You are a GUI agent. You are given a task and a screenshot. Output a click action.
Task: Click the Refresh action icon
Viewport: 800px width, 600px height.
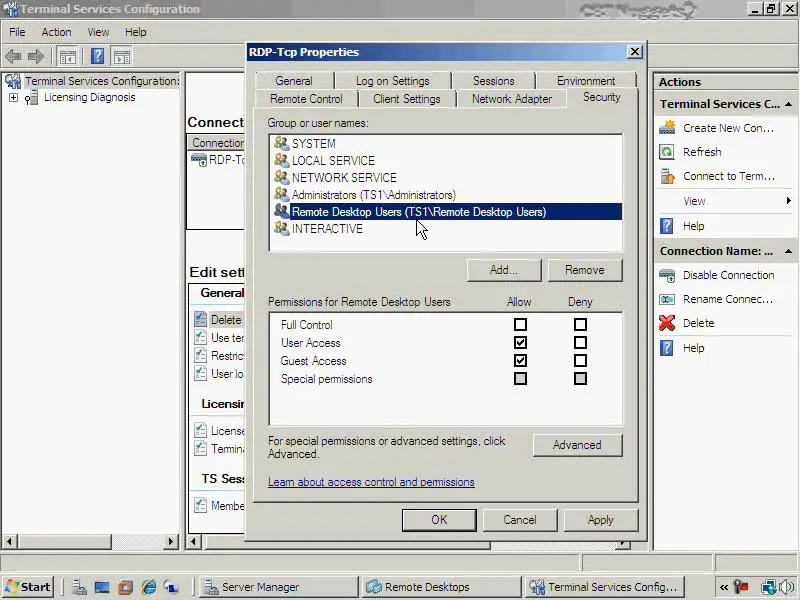667,152
